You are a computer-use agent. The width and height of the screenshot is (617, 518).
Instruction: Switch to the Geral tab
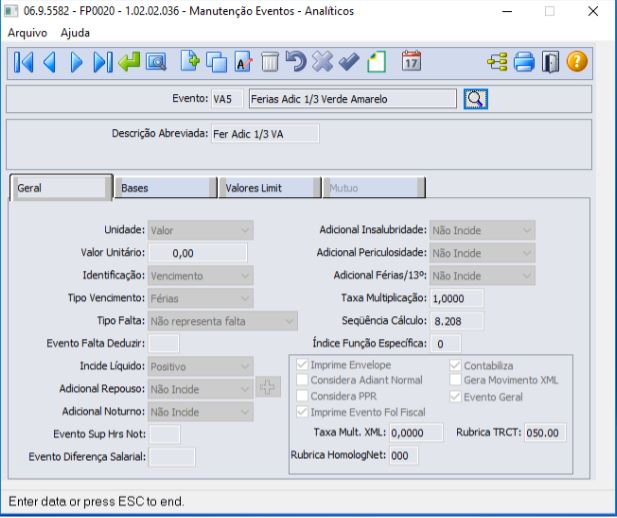coord(61,188)
